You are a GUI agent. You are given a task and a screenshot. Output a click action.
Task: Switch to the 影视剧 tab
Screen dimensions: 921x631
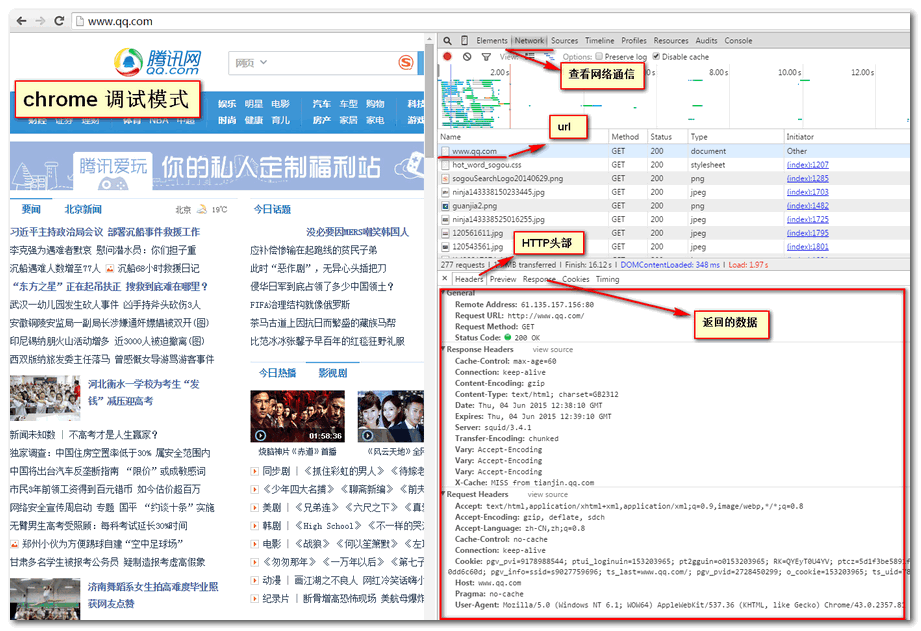(332, 373)
